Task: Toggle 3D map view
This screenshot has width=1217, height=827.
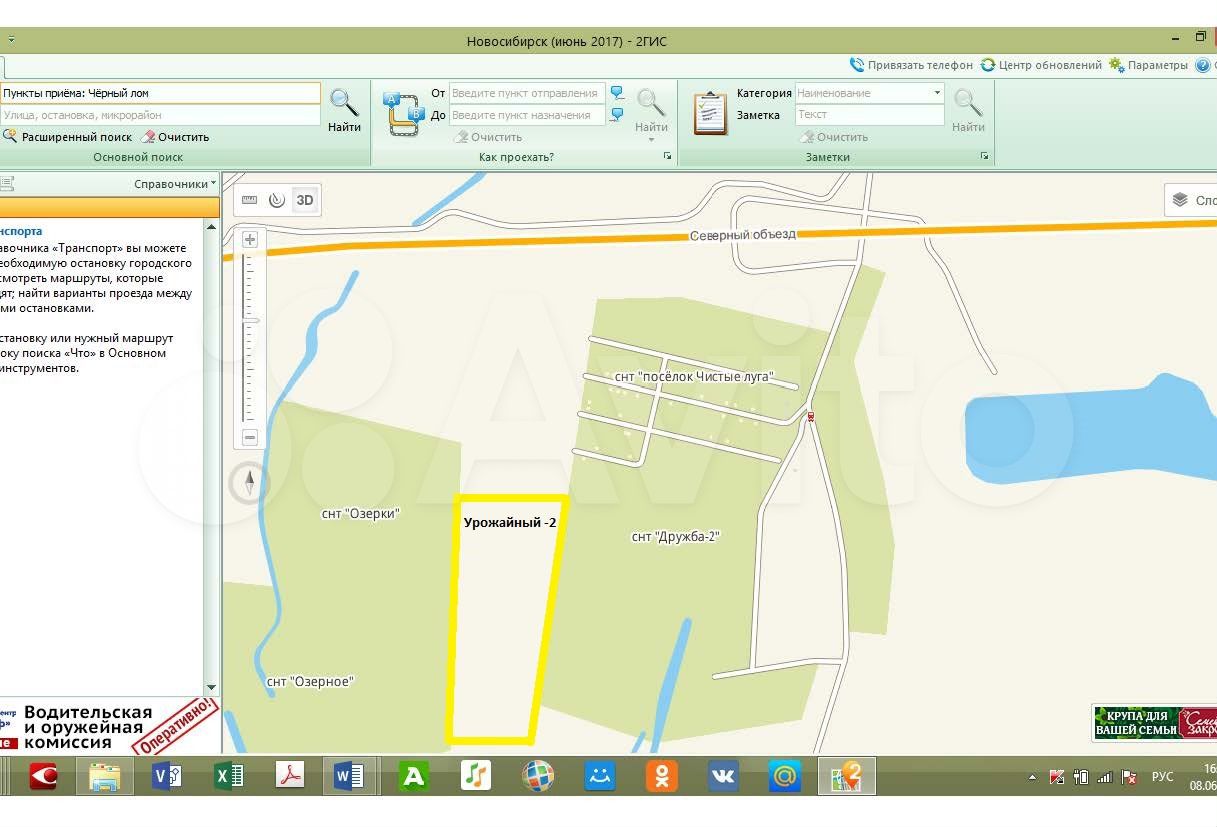Action: point(305,200)
